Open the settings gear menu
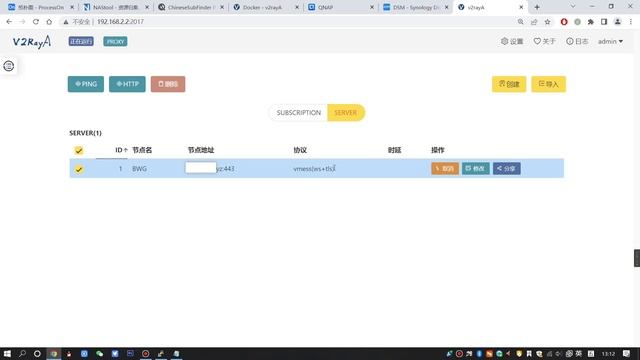 (x=512, y=41)
